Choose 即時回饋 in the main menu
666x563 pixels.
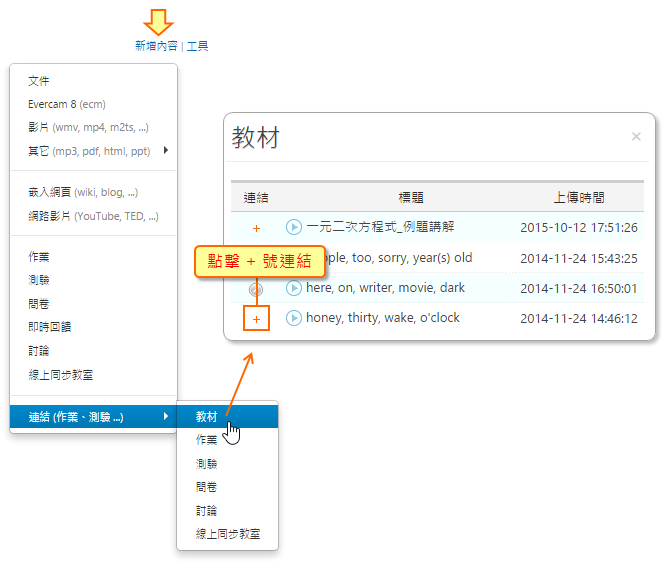tap(50, 327)
